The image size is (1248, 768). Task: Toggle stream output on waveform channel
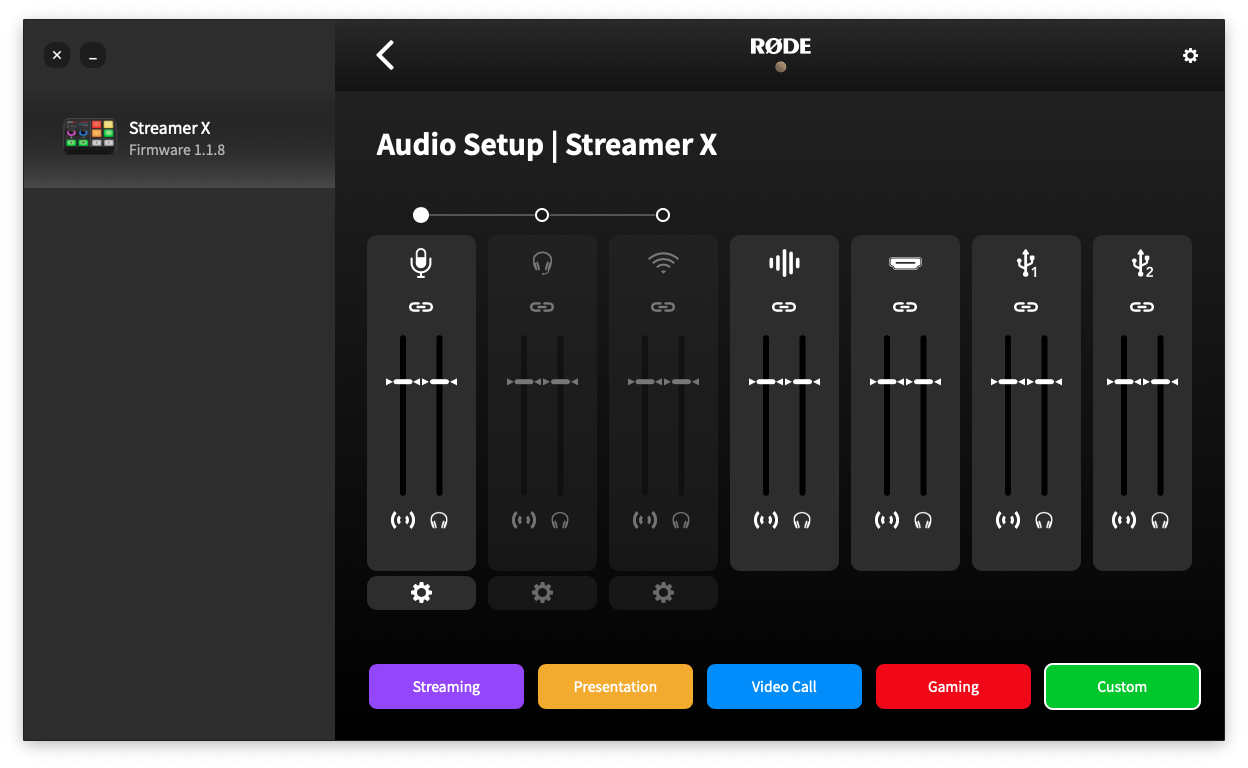[x=766, y=520]
